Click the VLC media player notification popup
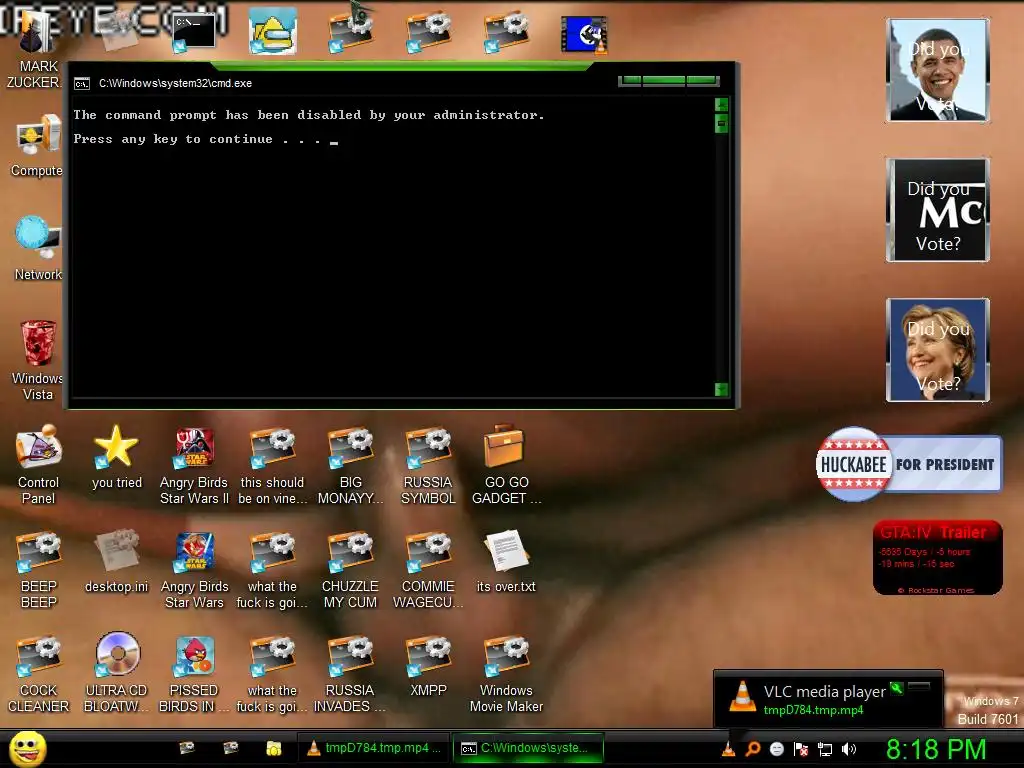1024x768 pixels. point(828,698)
